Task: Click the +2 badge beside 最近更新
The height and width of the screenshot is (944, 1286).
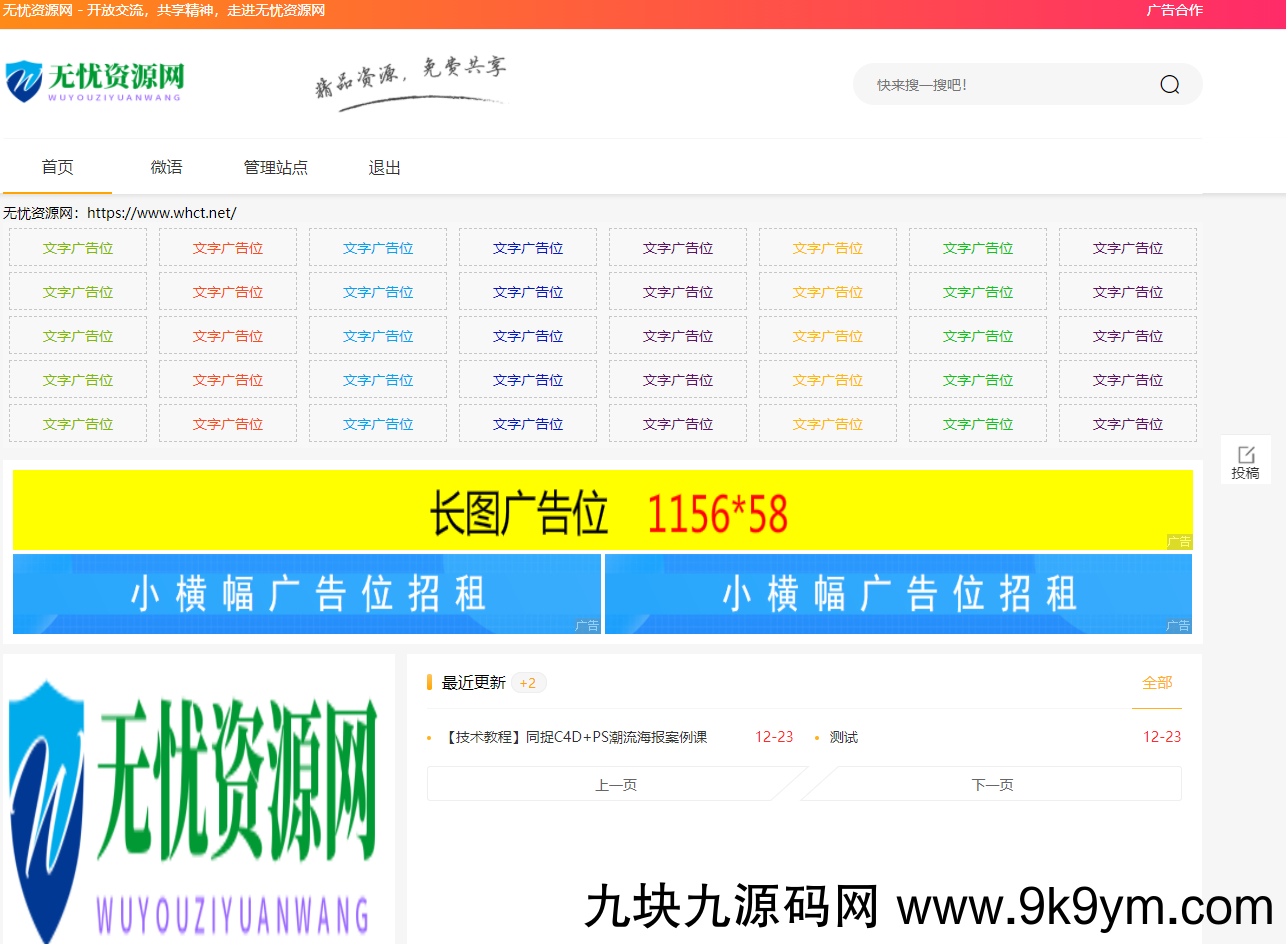Action: (527, 683)
